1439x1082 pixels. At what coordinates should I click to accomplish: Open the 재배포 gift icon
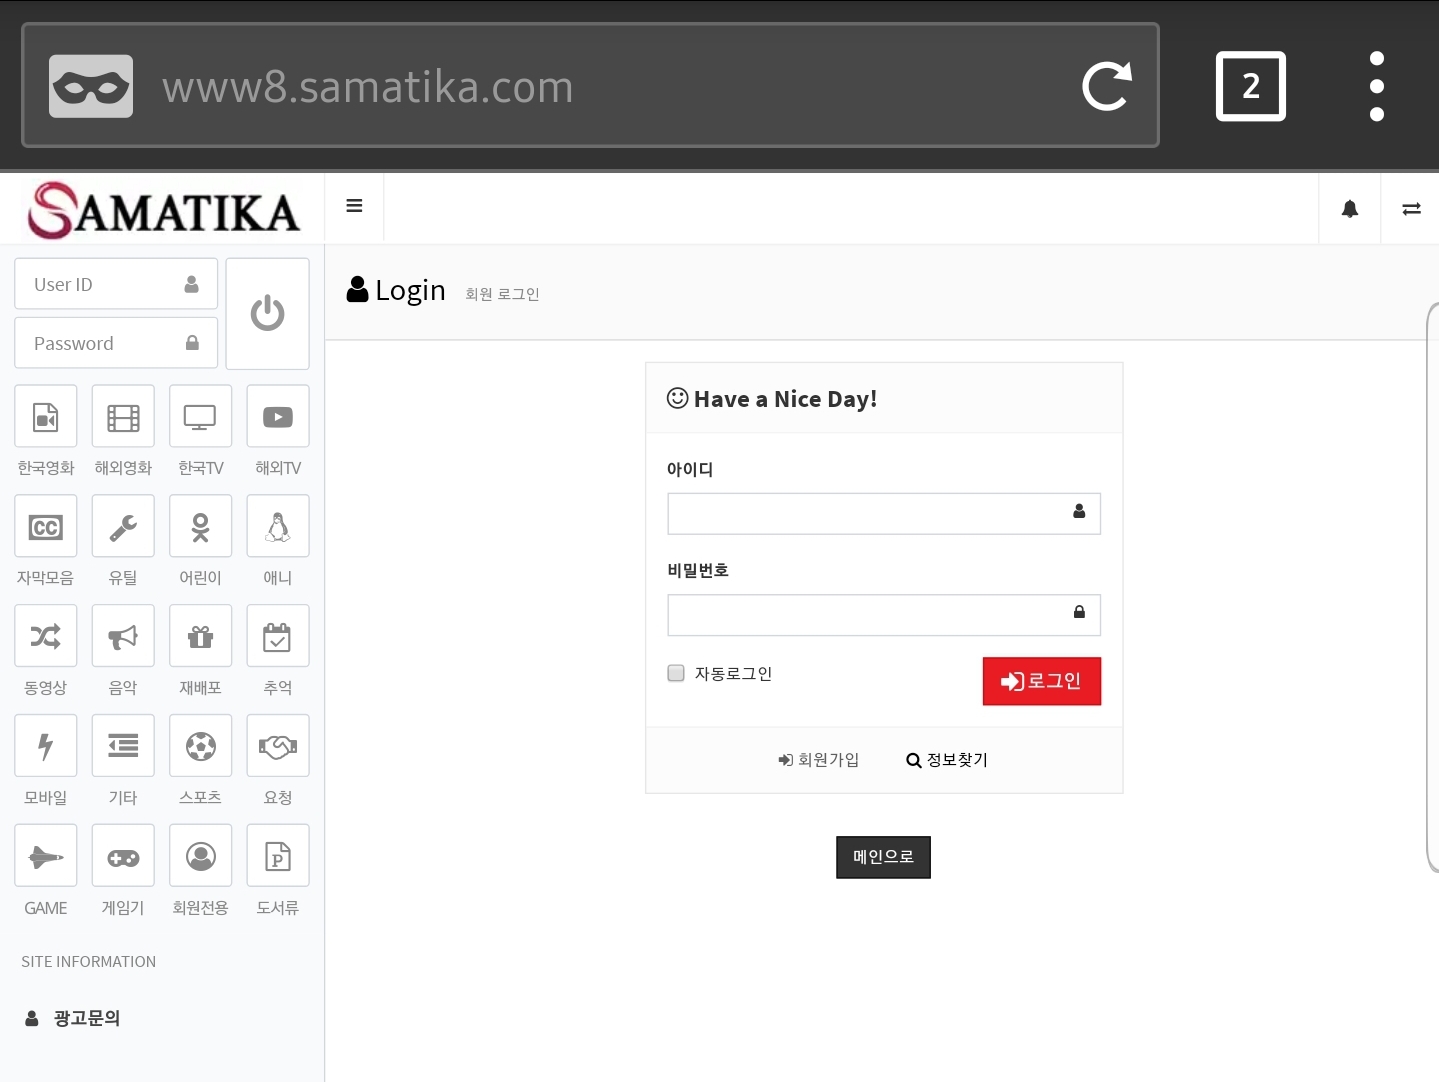click(x=200, y=636)
